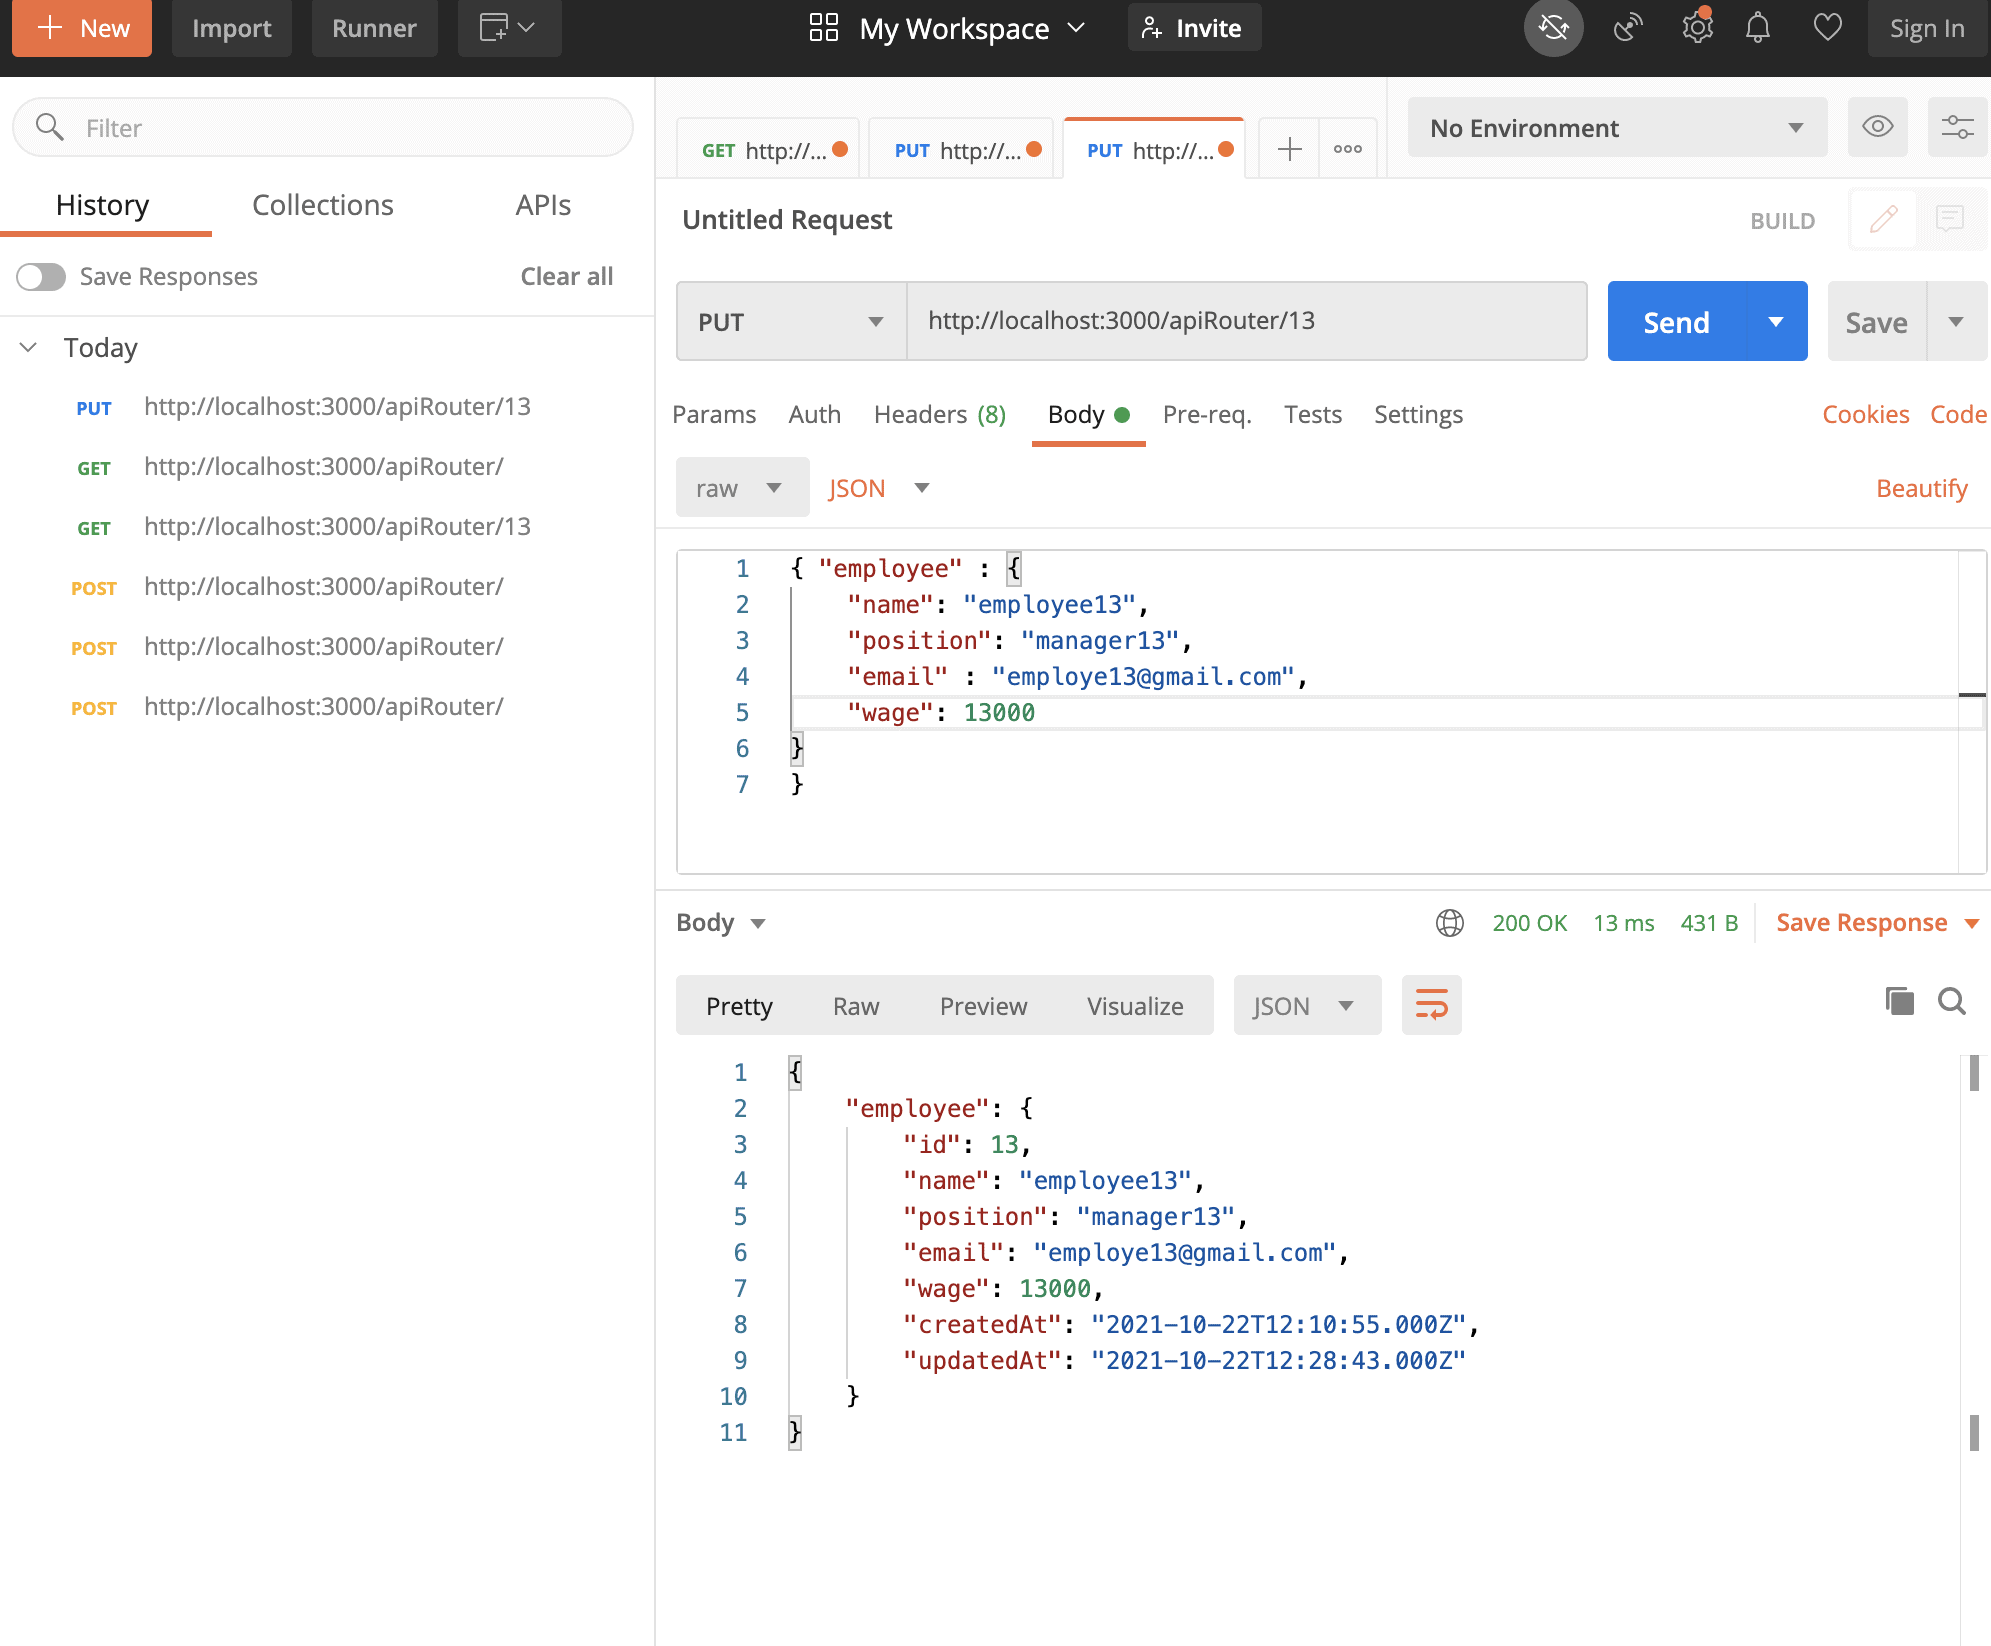Click the heart icon in header
The image size is (1991, 1646).
1827,27
